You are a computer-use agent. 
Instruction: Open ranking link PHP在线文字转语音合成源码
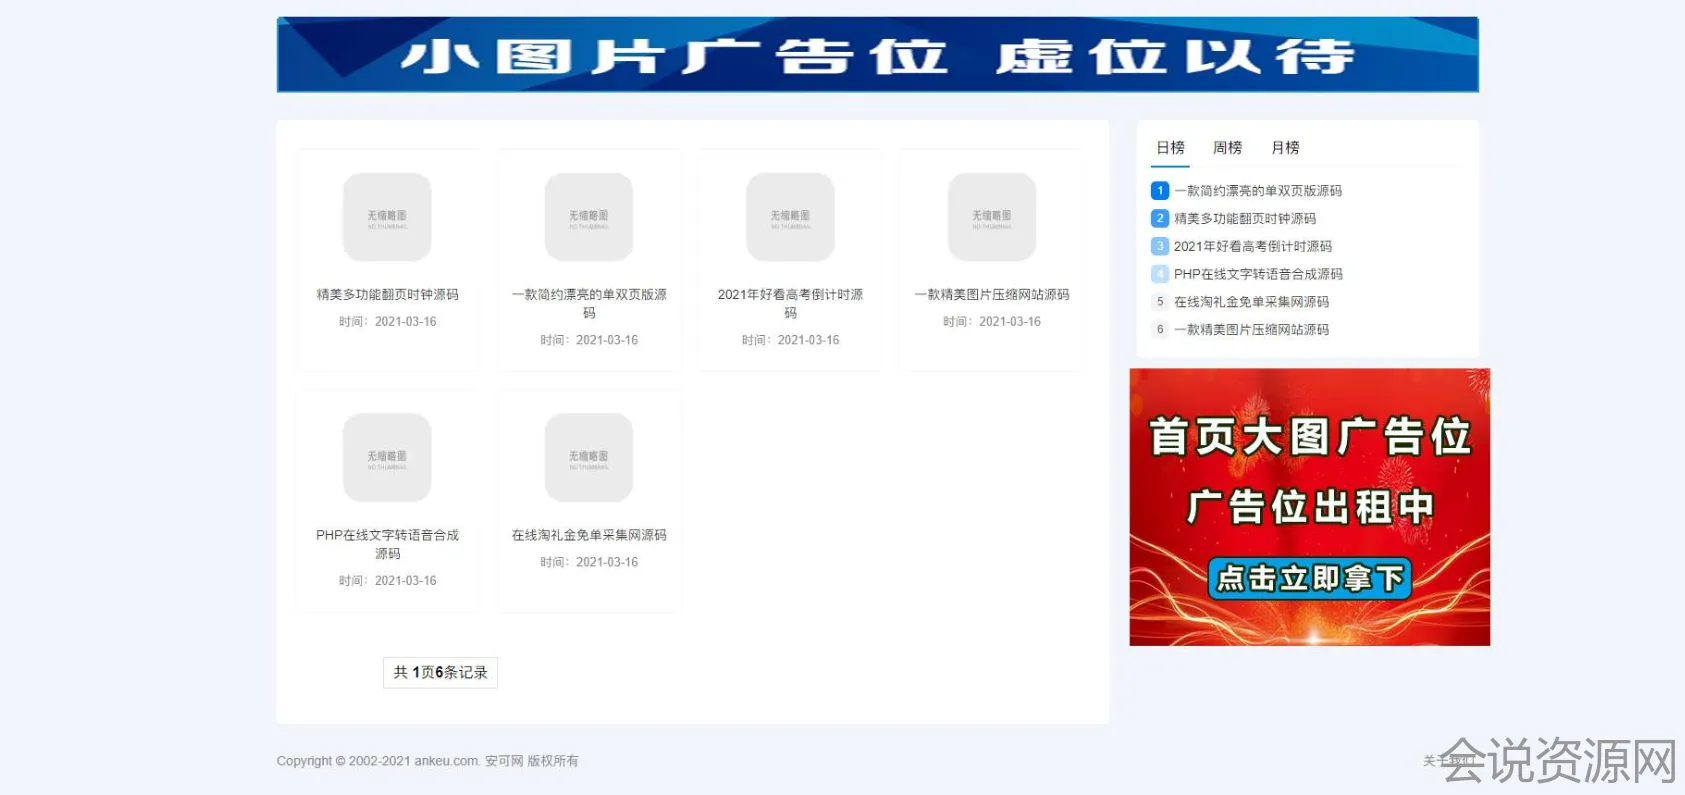(x=1258, y=274)
